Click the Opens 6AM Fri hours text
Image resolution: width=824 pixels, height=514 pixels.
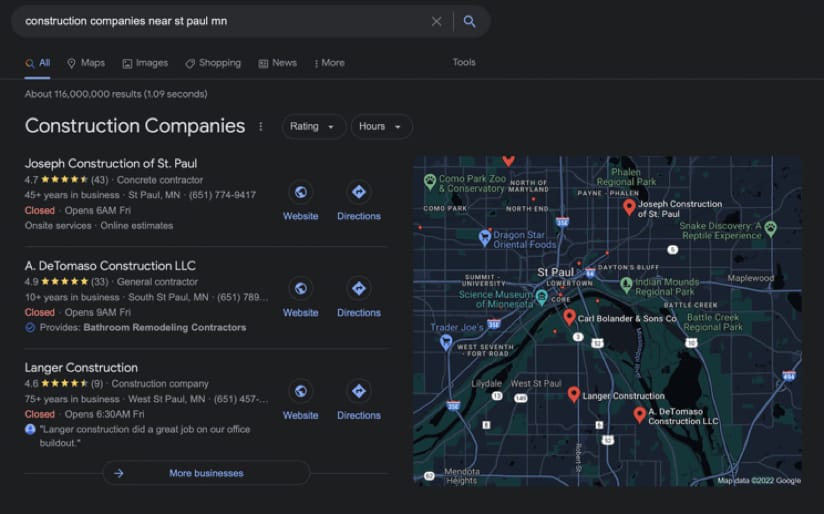(x=98, y=210)
